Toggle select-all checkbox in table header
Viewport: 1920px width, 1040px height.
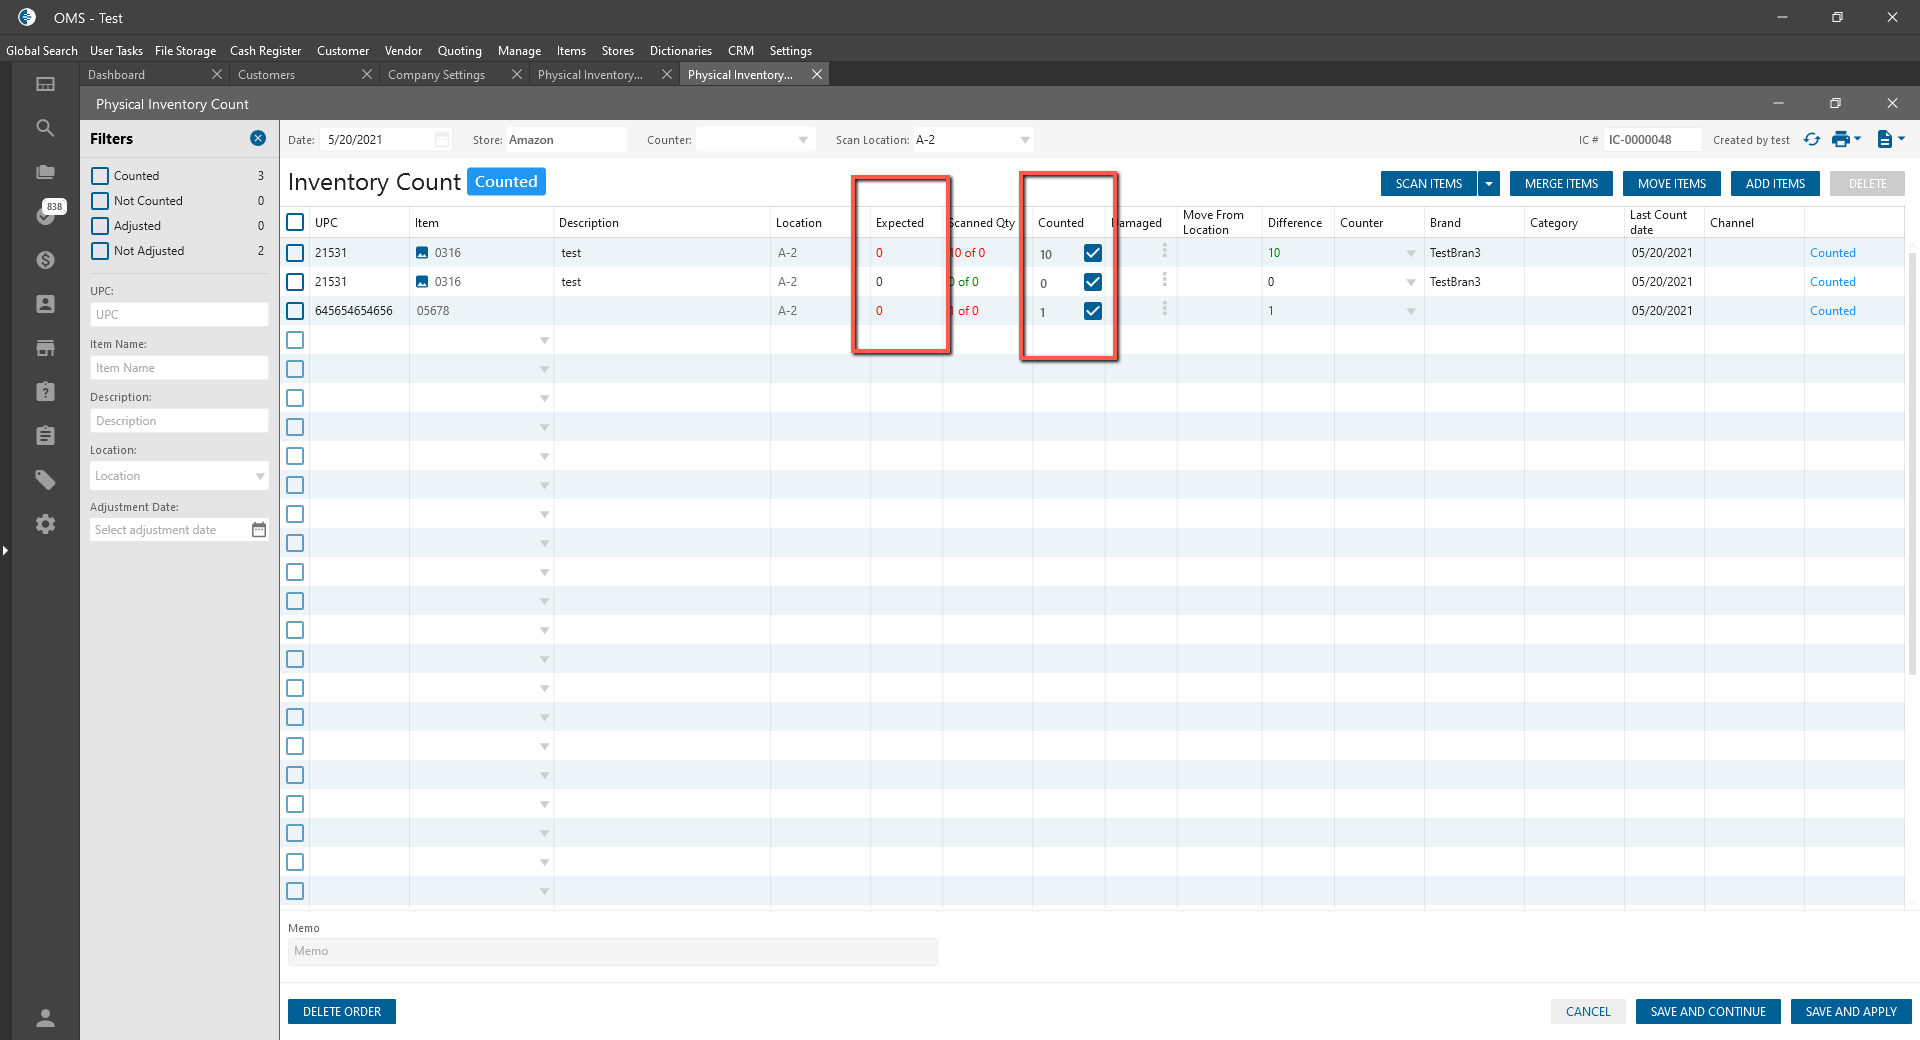[x=295, y=222]
